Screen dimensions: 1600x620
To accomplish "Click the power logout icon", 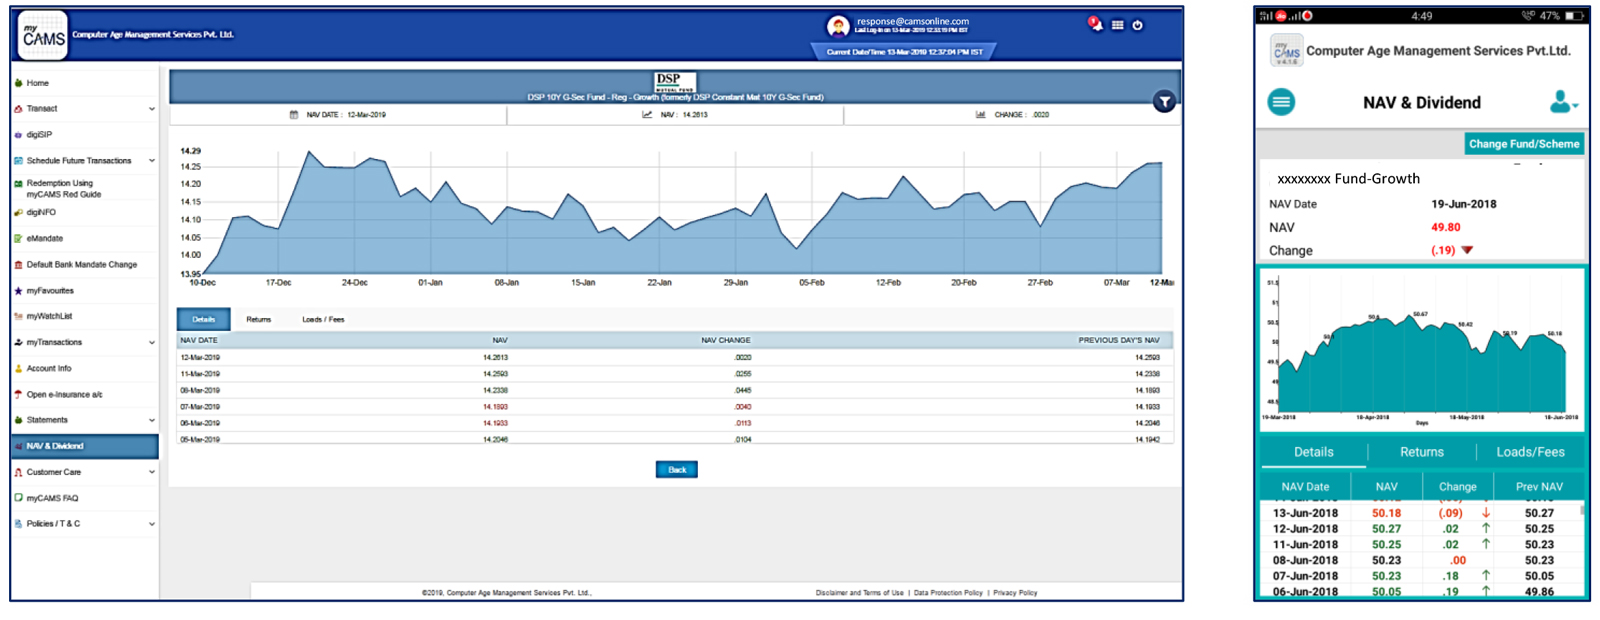I will point(1138,25).
